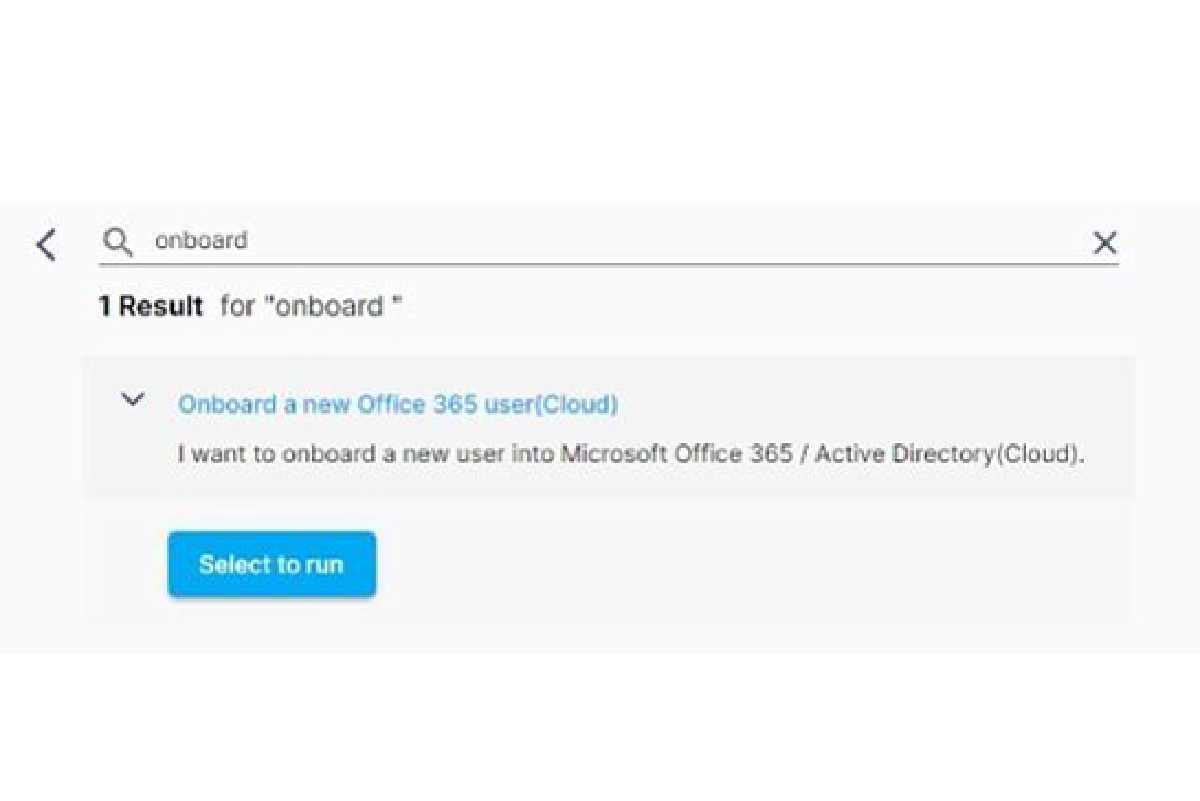Click the bold "1 Result" count label

tap(150, 306)
